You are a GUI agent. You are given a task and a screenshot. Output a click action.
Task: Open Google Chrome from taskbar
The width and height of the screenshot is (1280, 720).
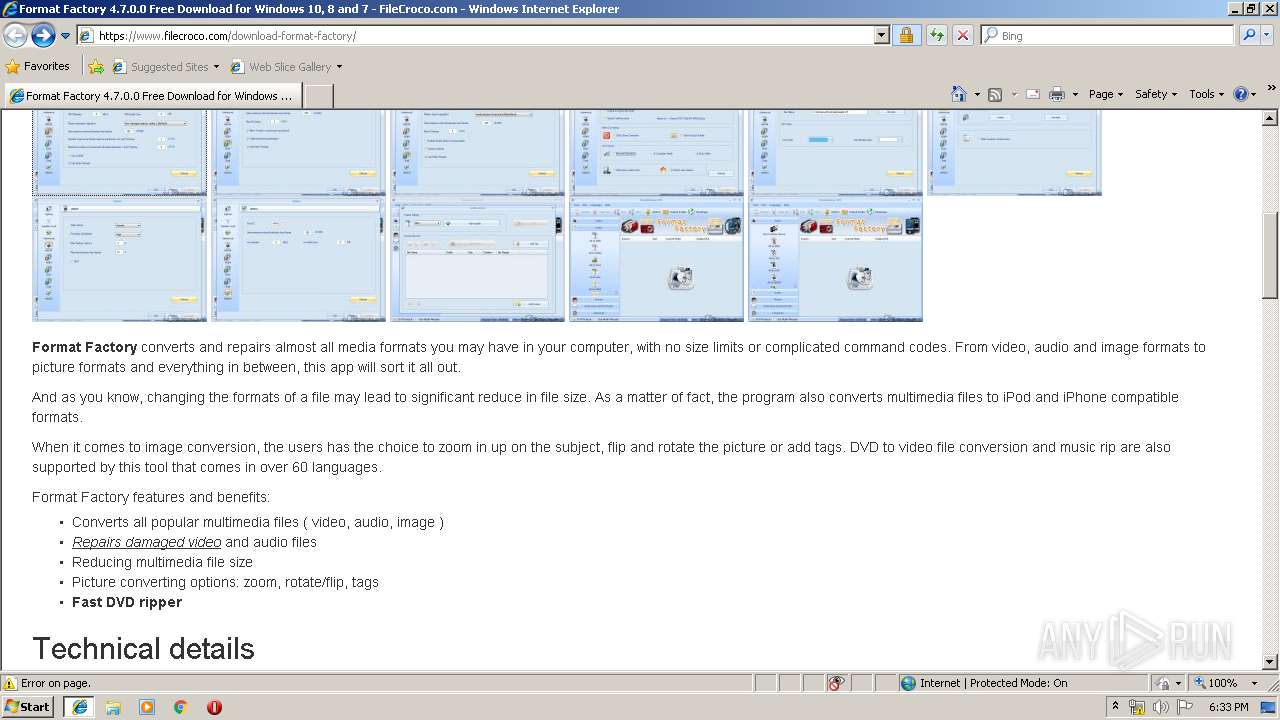(x=181, y=707)
